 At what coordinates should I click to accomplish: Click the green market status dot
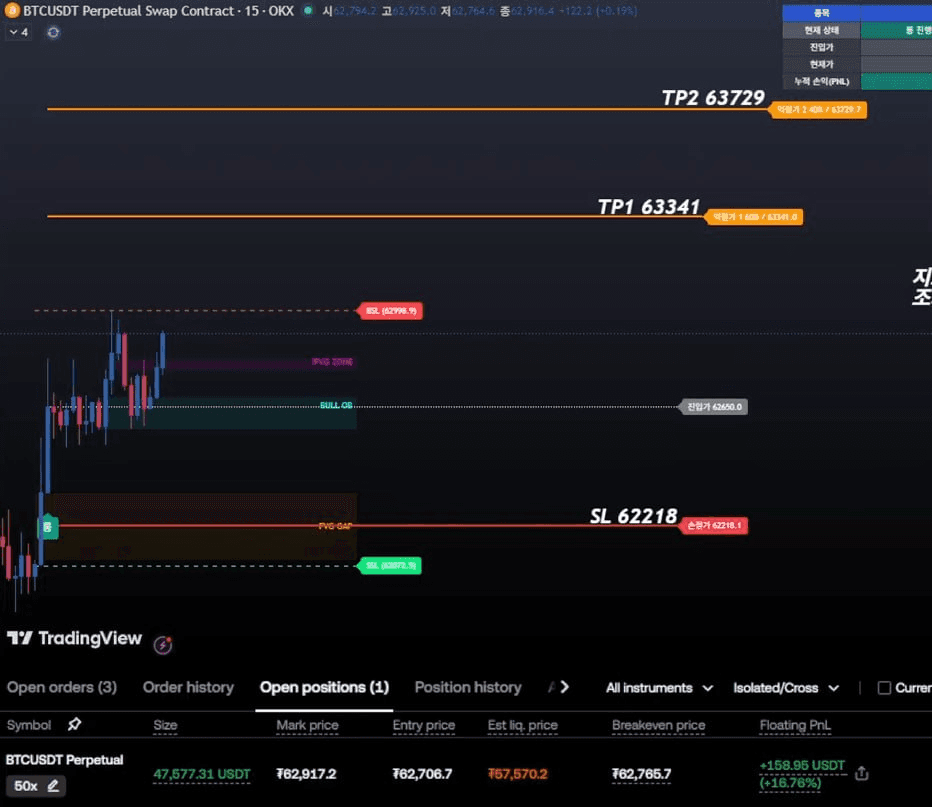pyautogui.click(x=308, y=10)
